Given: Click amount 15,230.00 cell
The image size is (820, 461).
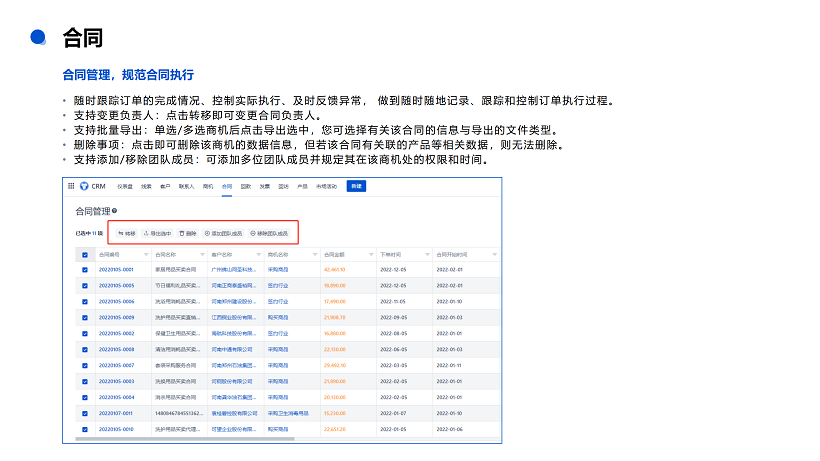Looking at the screenshot, I should tap(334, 413).
